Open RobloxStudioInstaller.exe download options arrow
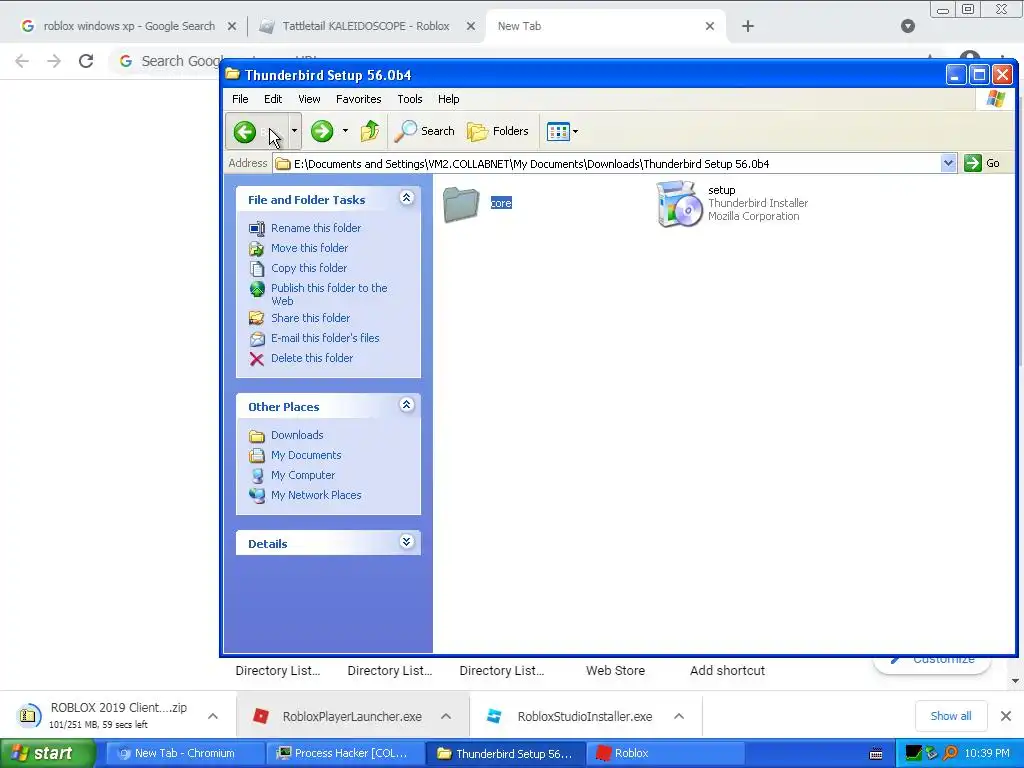The width and height of the screenshot is (1024, 768). pyautogui.click(x=679, y=716)
